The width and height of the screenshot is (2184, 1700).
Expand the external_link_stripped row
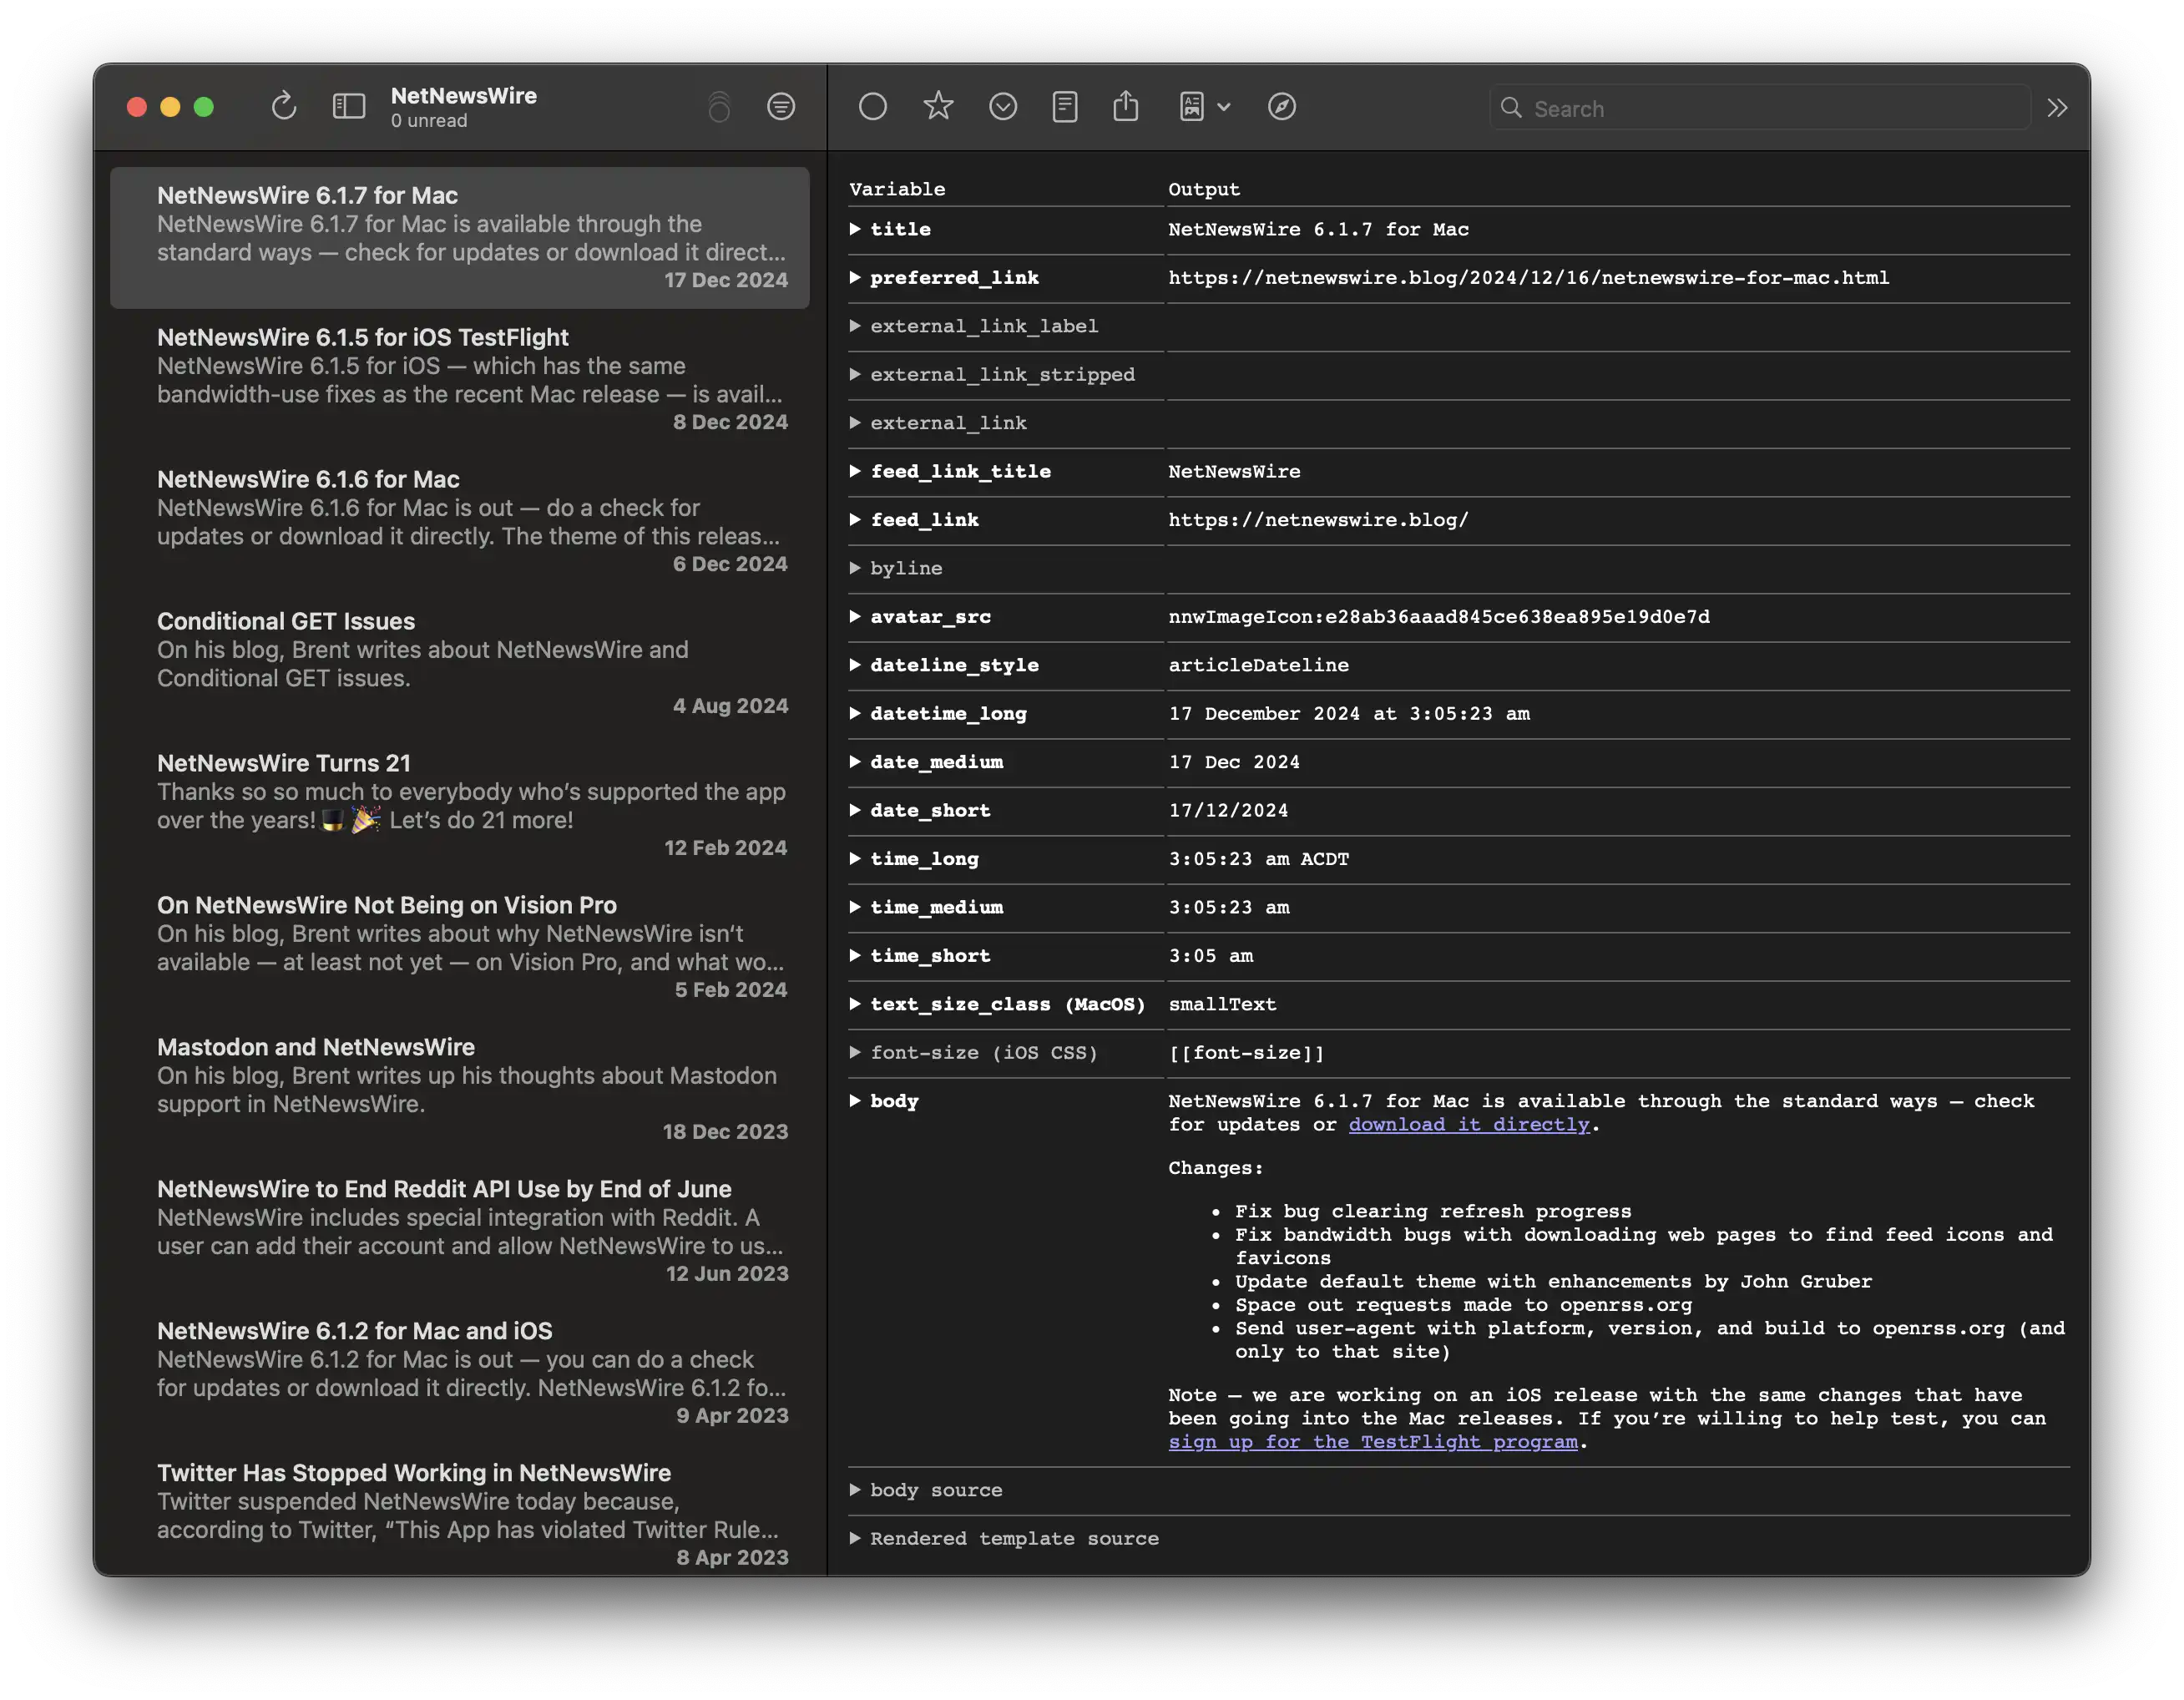click(x=855, y=374)
